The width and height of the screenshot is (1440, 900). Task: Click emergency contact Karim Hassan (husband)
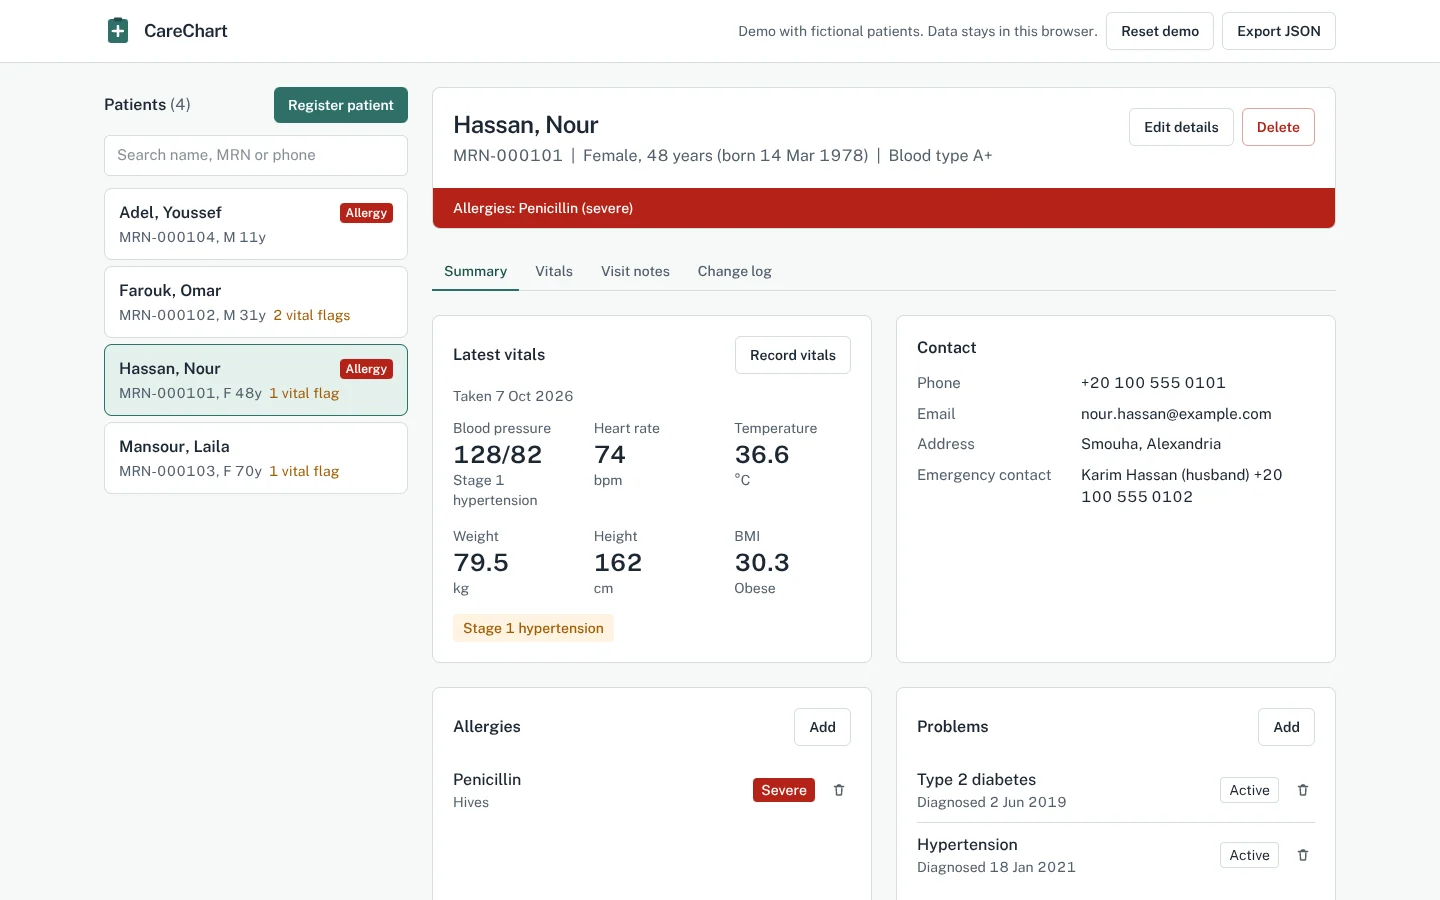[1165, 475]
